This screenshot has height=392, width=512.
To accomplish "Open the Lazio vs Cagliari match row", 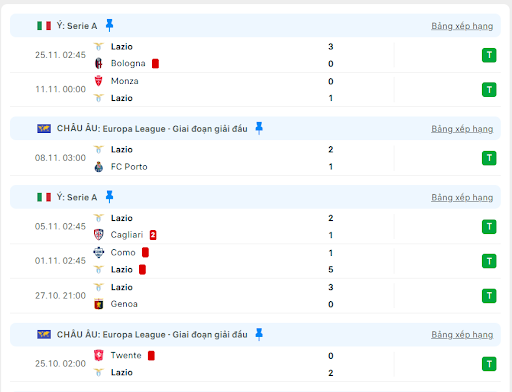I will click(x=255, y=226).
